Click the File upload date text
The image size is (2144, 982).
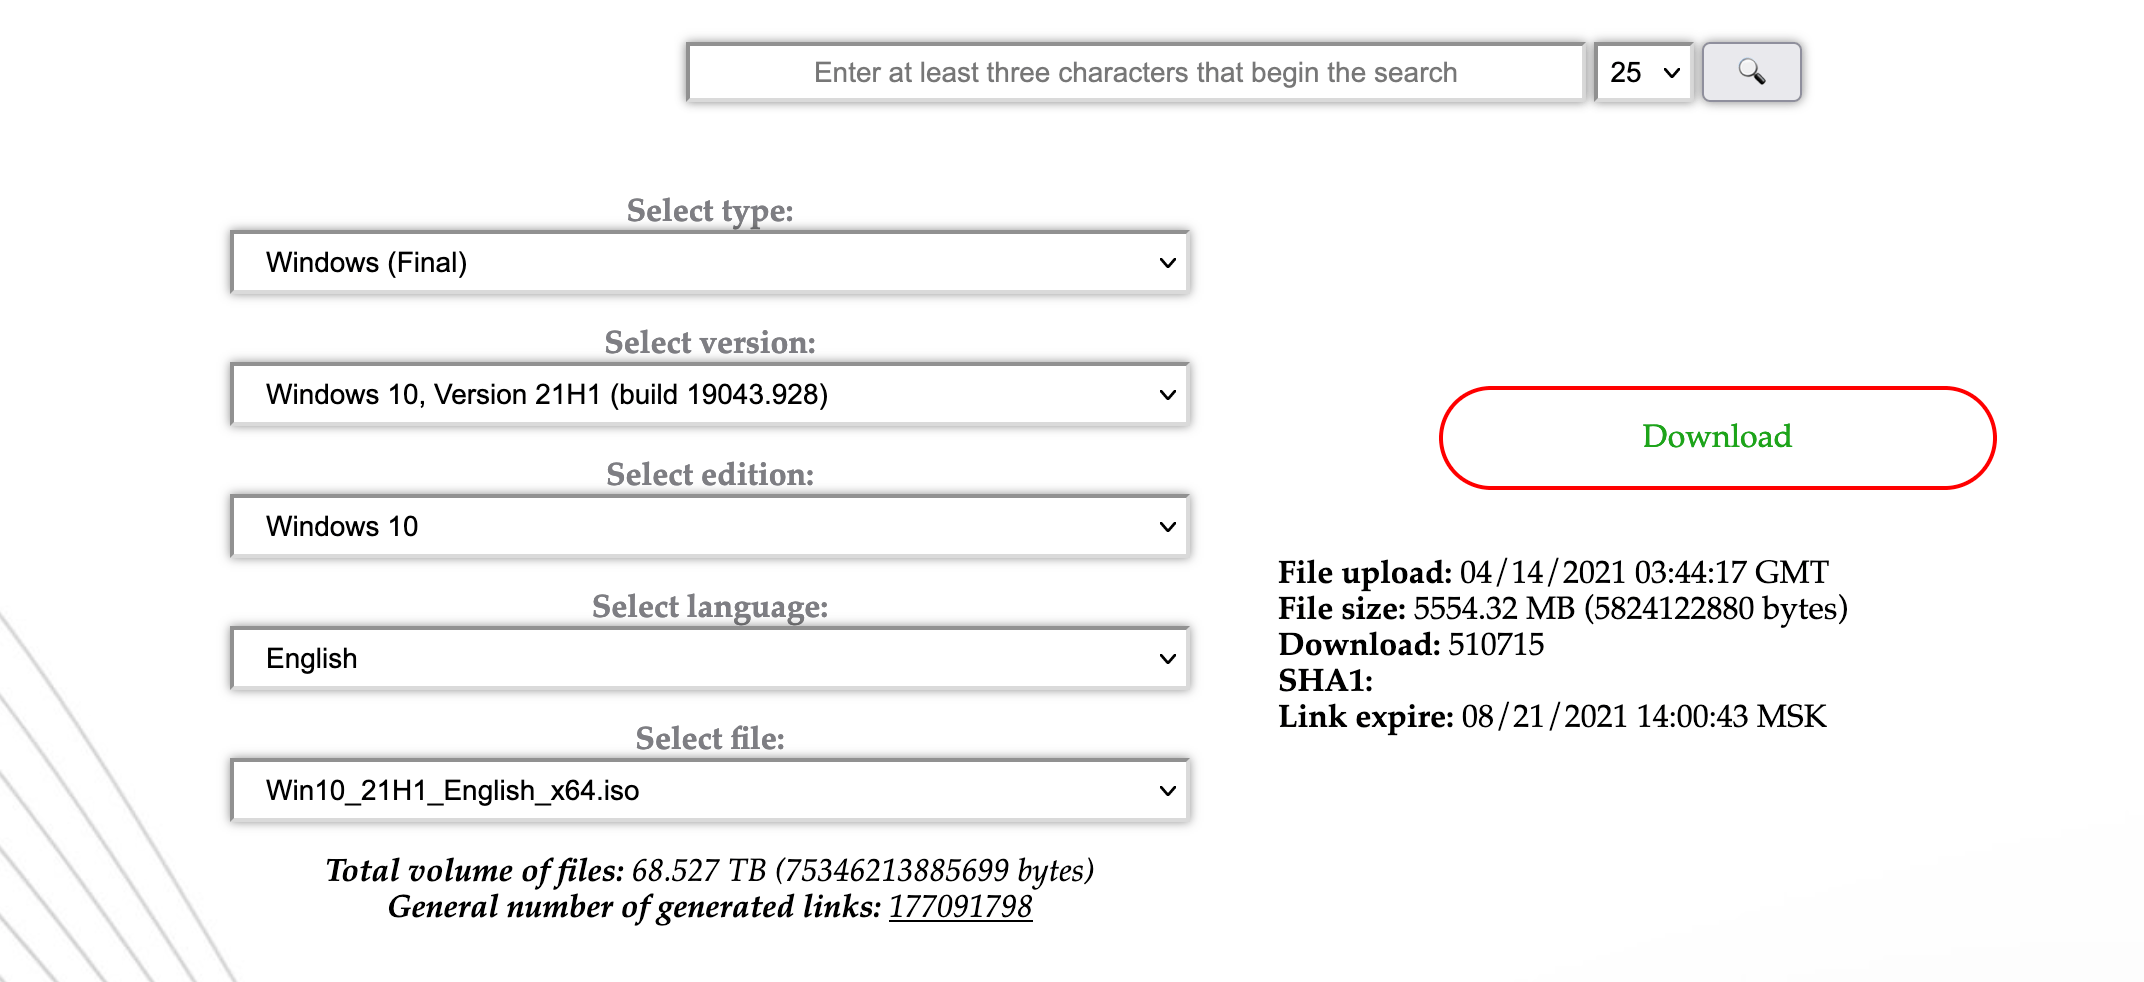coord(1644,572)
